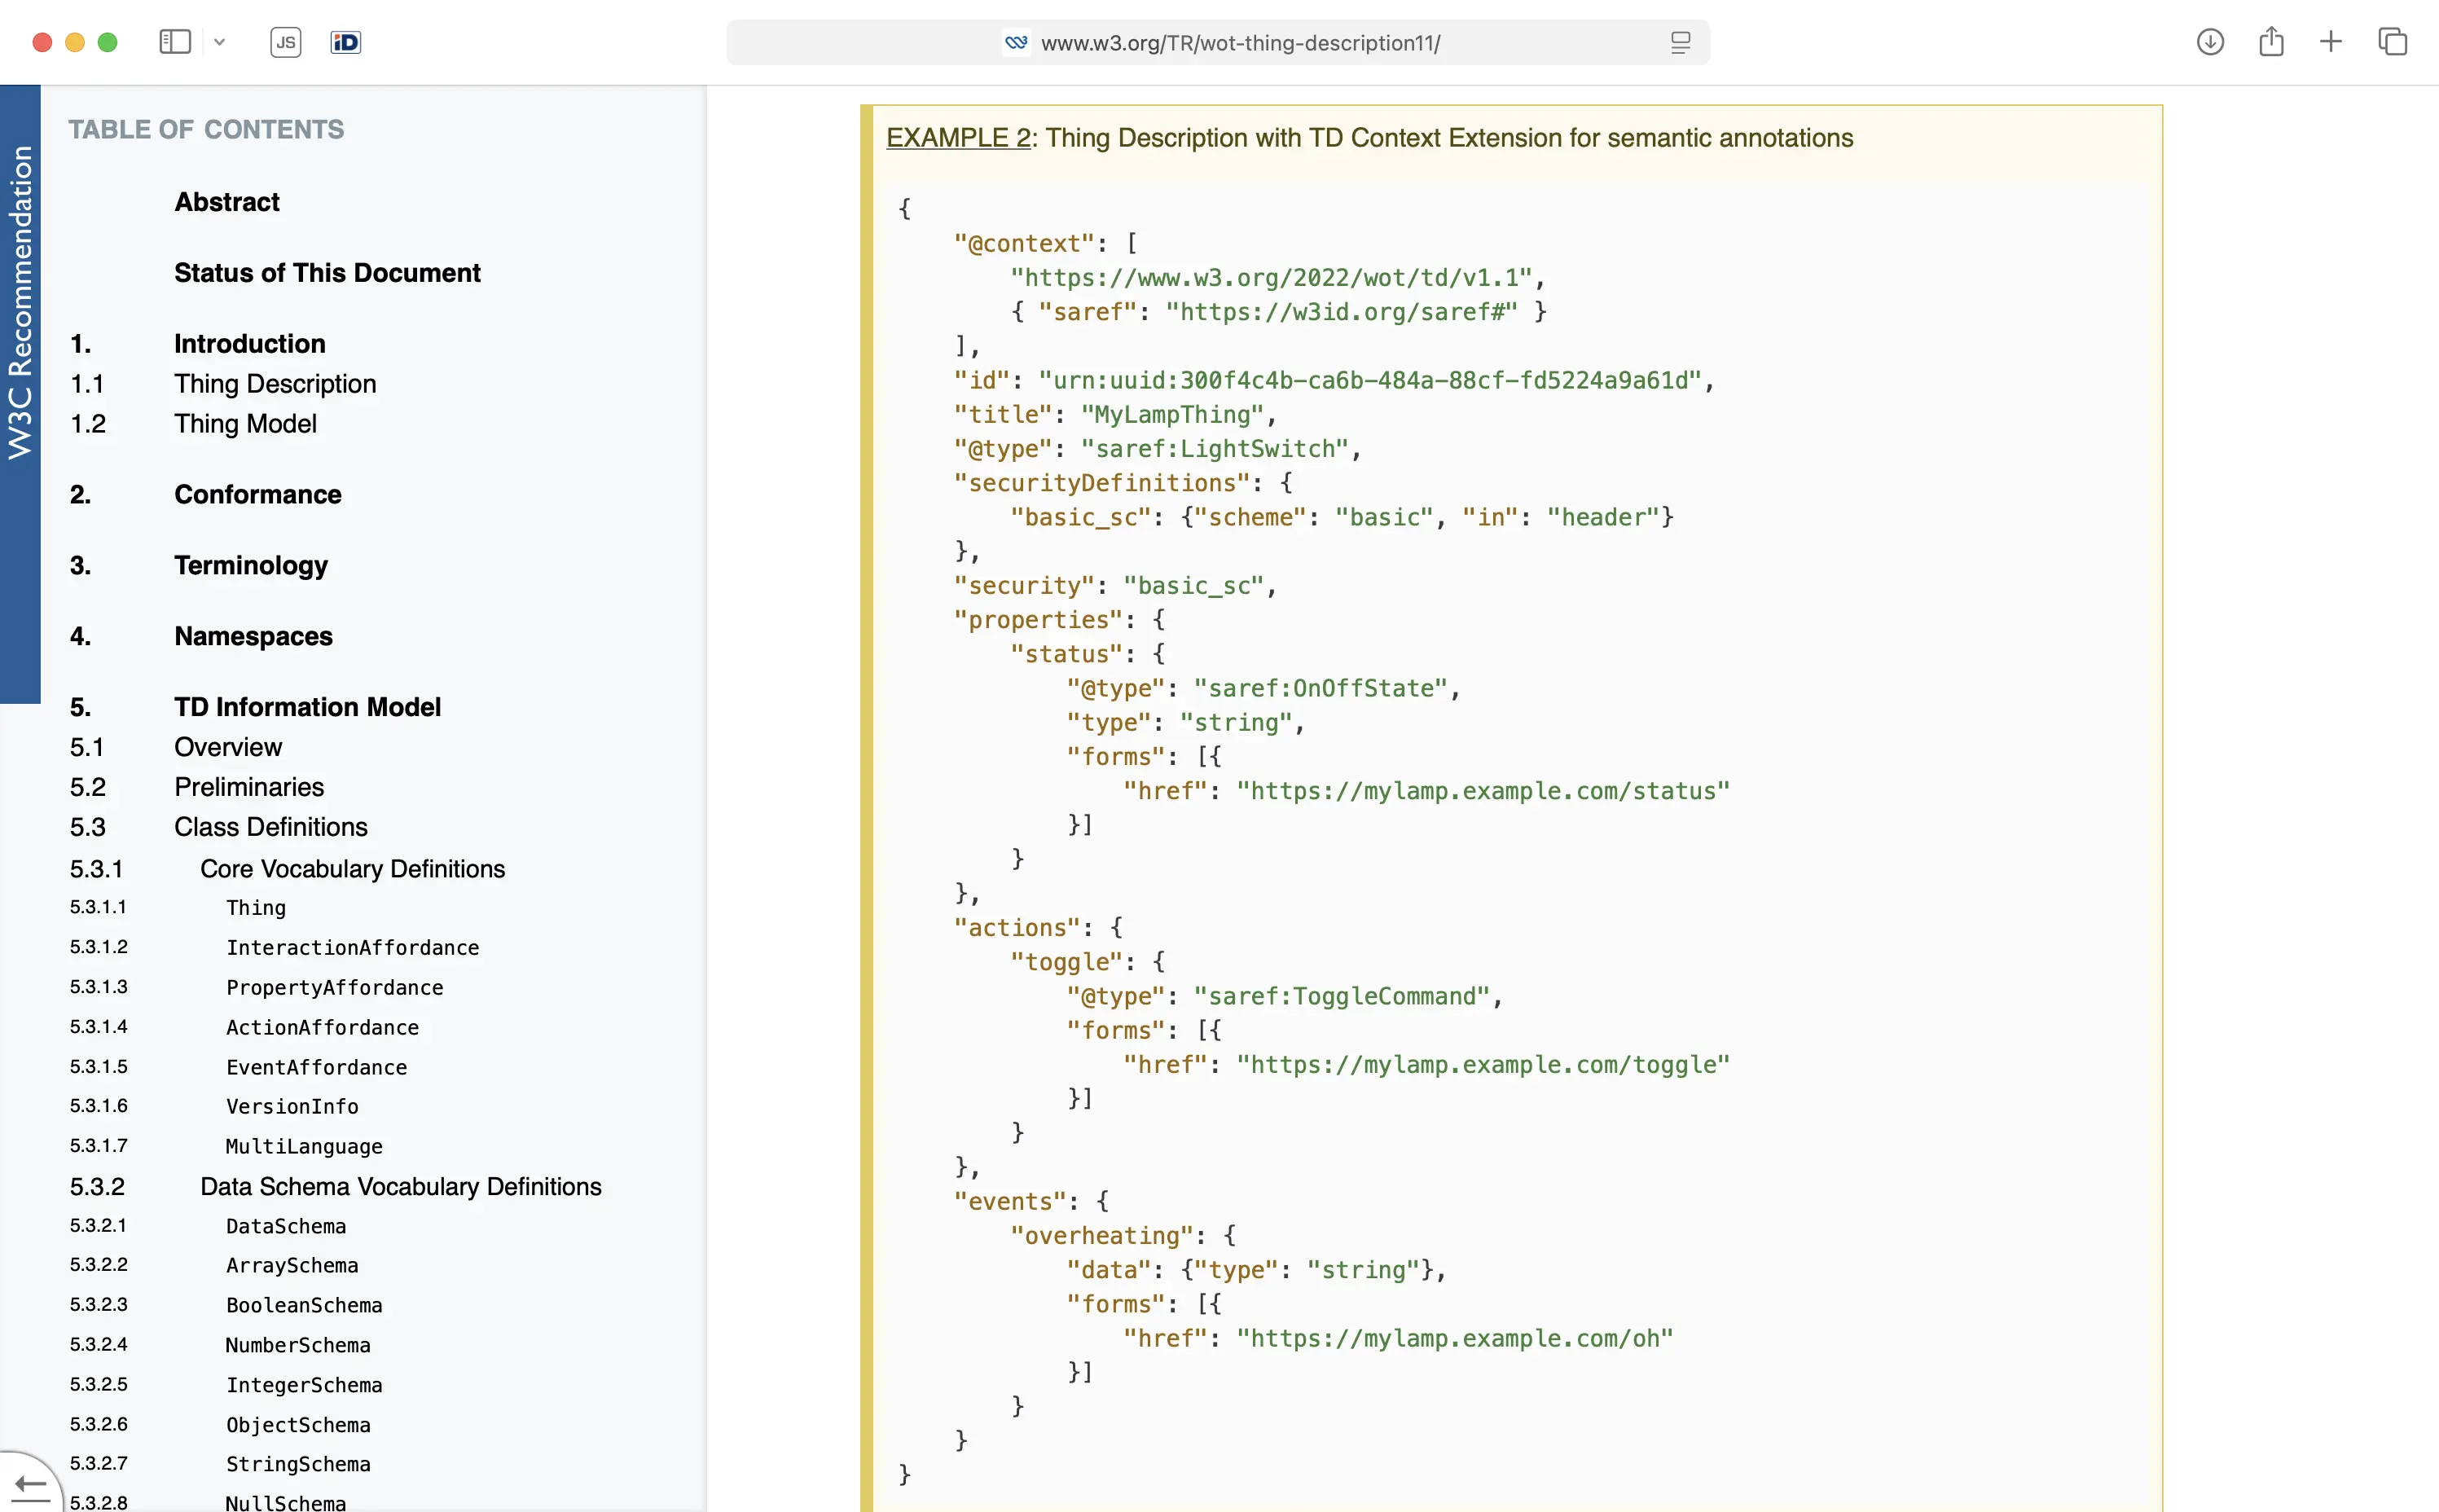The width and height of the screenshot is (2439, 1512).
Task: Click the urn:uuid id string in code
Action: point(1370,381)
